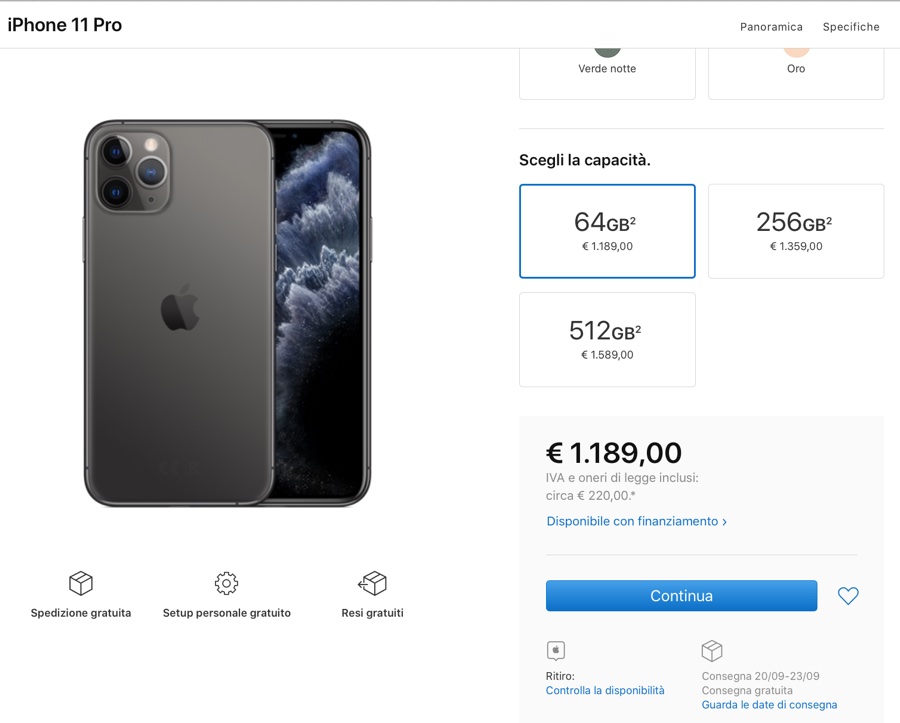Open Controlla la disponibilità link

[605, 690]
